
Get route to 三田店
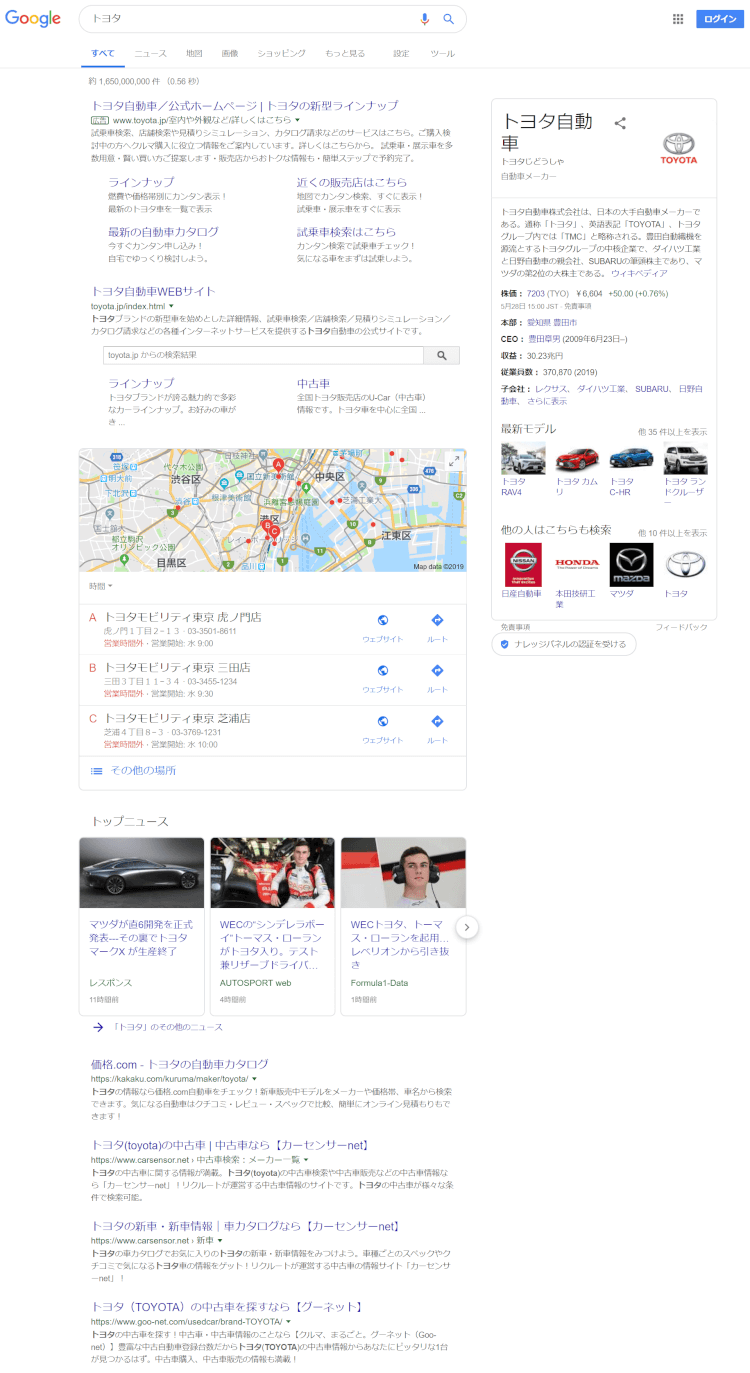coord(437,676)
